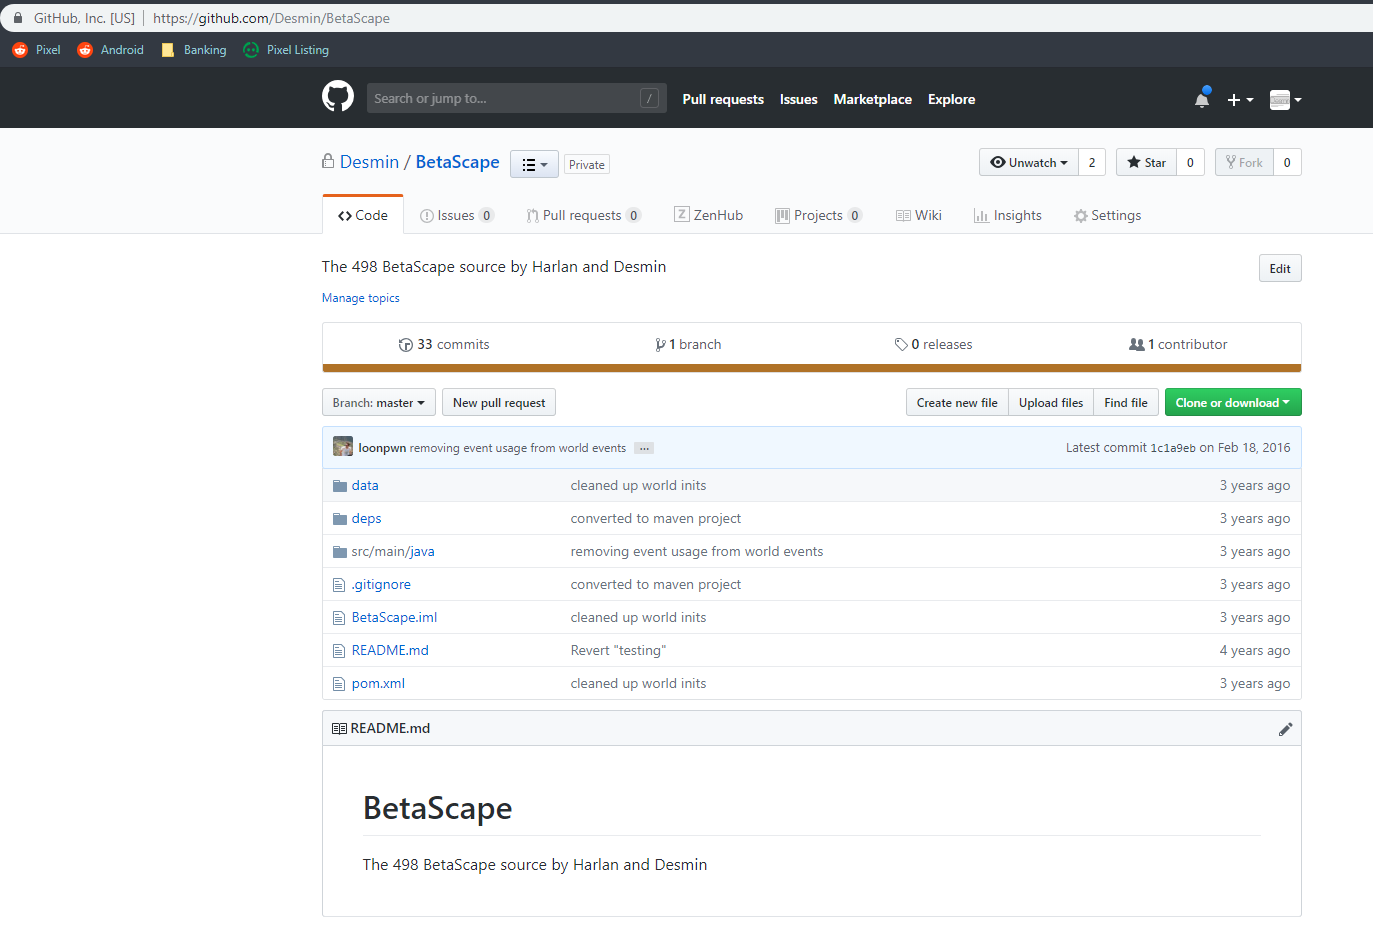Screen dimensions: 1373x950
Task: Click the forks count beside Fork
Action: 1287,163
